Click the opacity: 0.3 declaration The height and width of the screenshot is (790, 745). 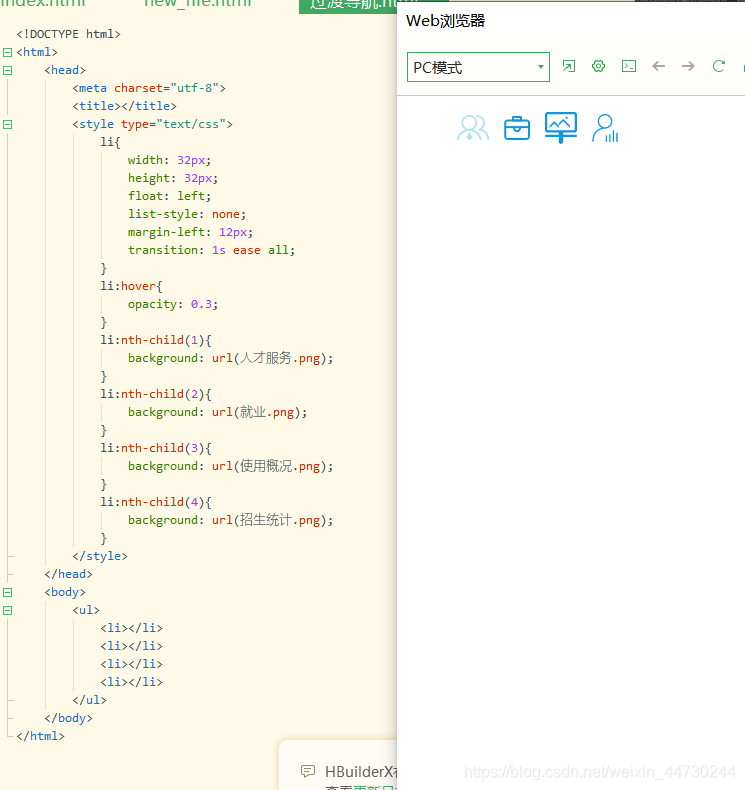point(173,304)
